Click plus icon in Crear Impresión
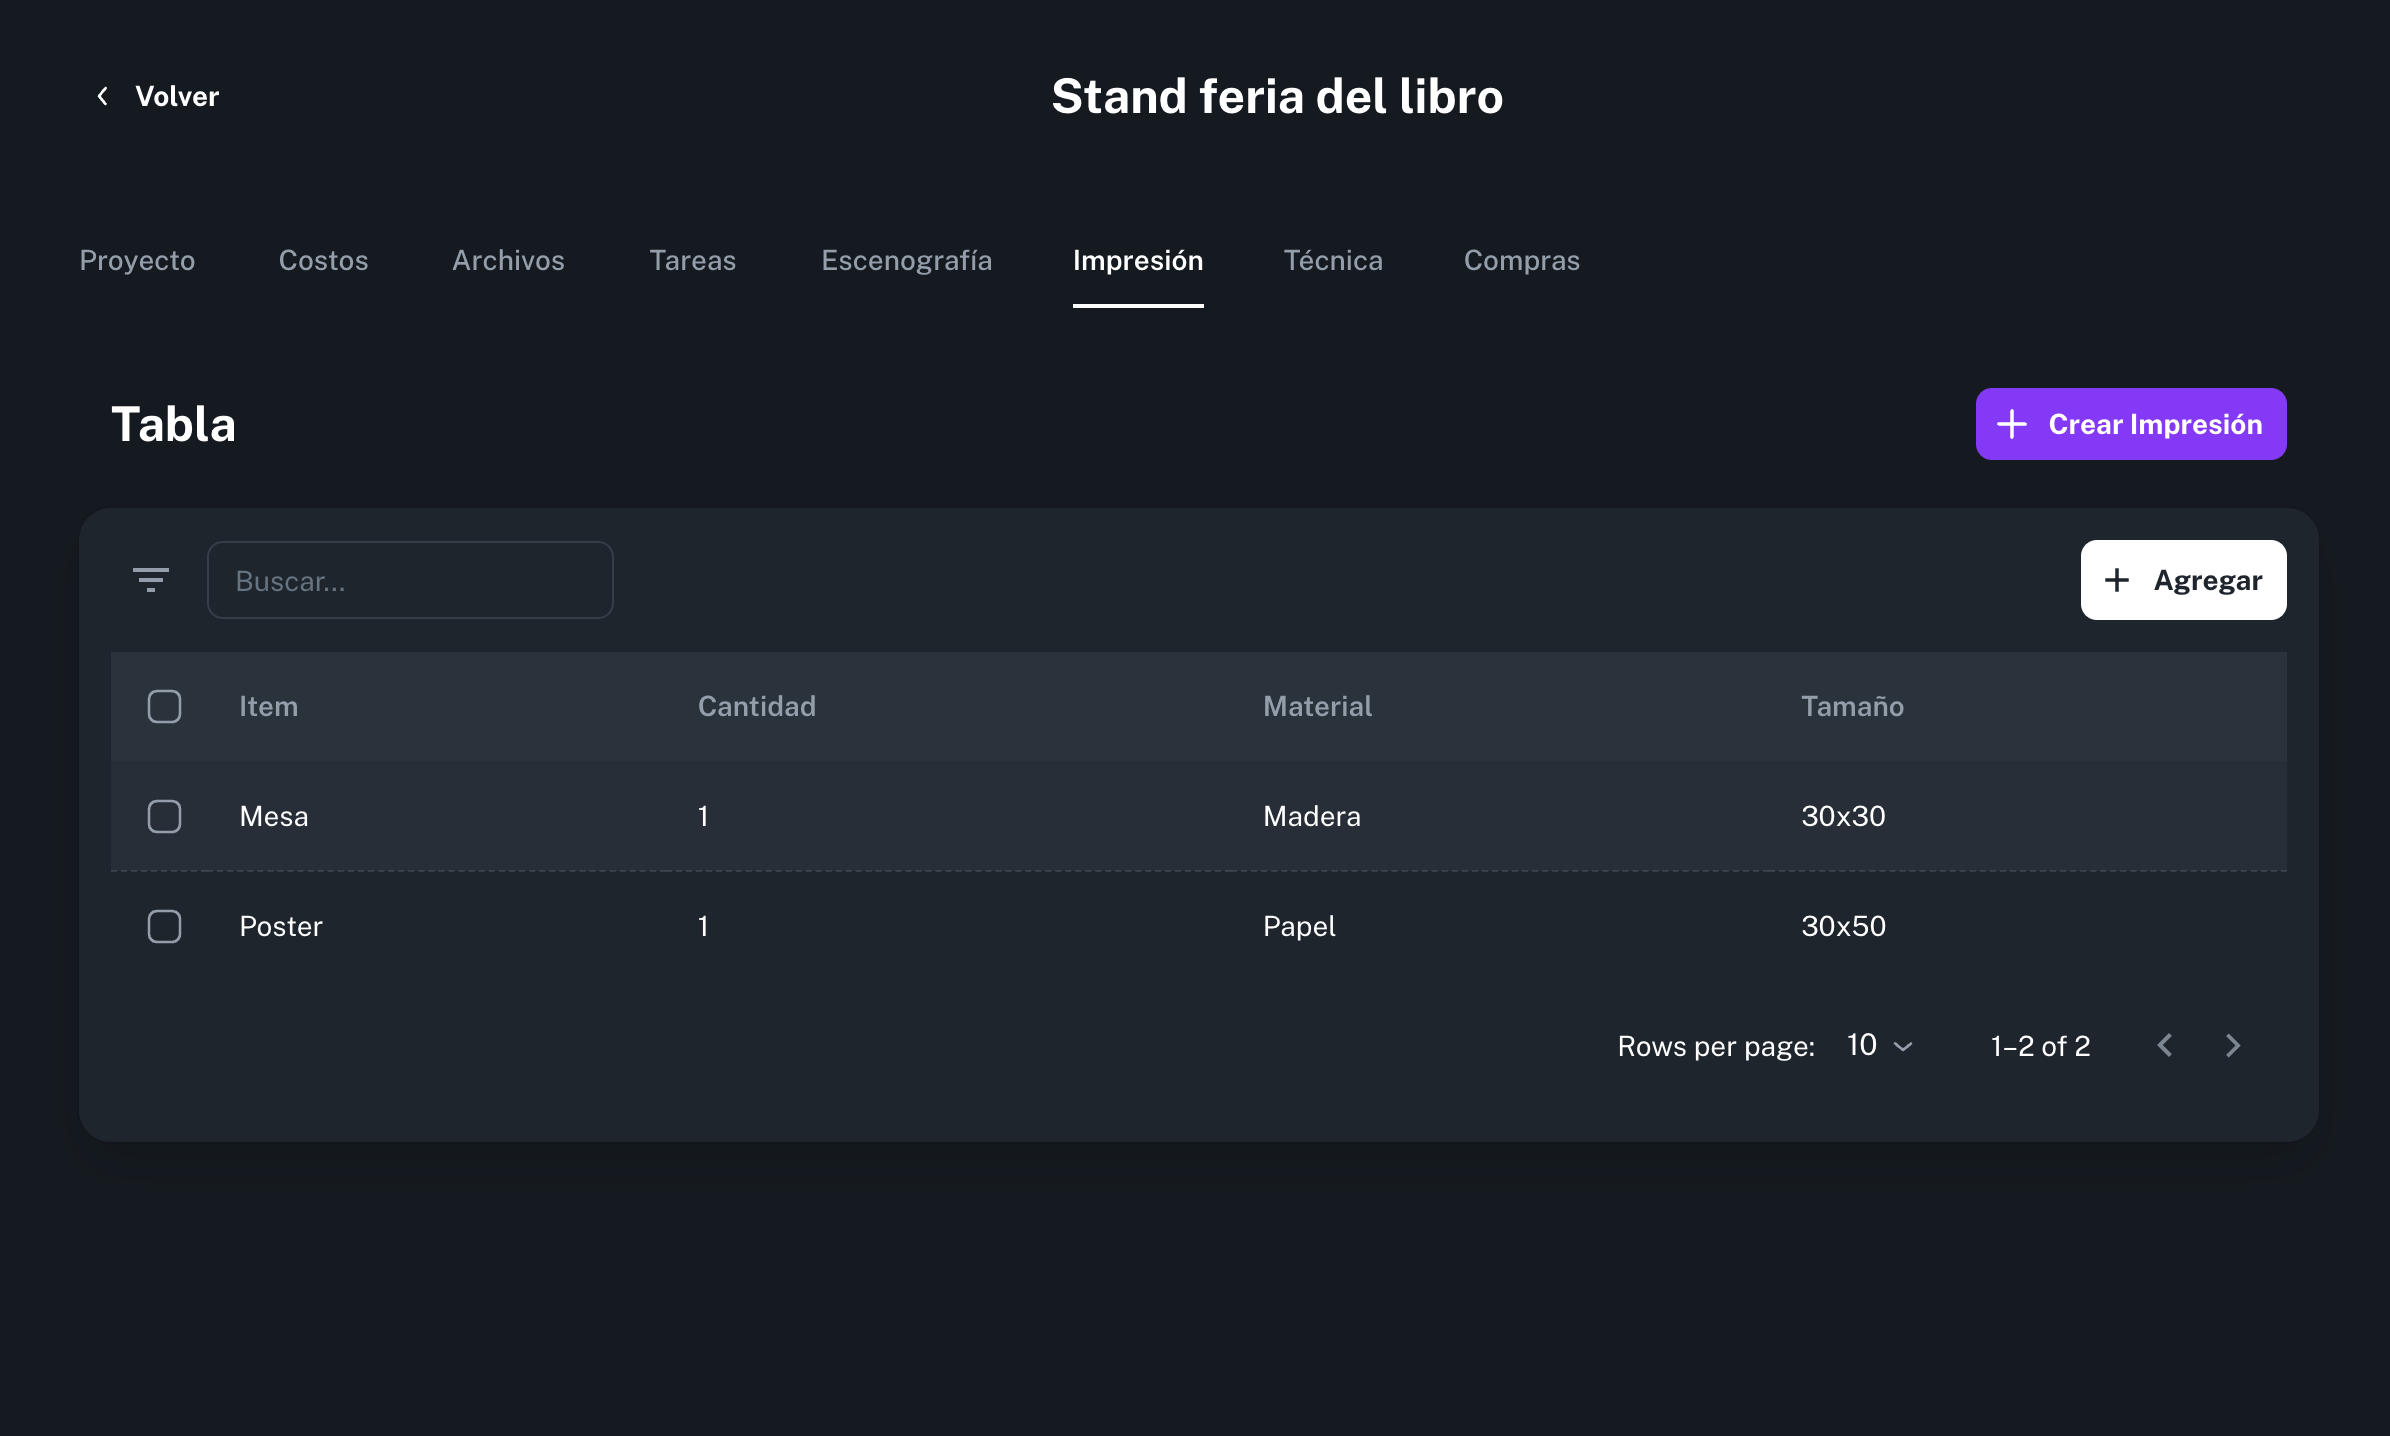Screen dimensions: 2390x1436 click(2012, 424)
